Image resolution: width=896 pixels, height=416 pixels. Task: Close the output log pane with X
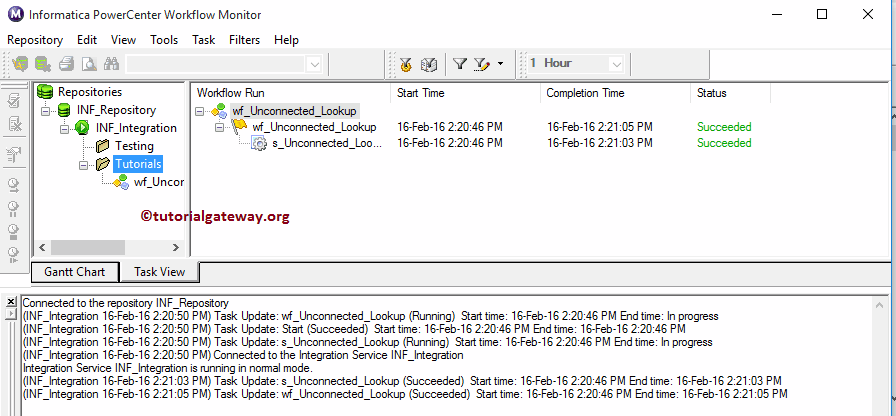pos(11,302)
